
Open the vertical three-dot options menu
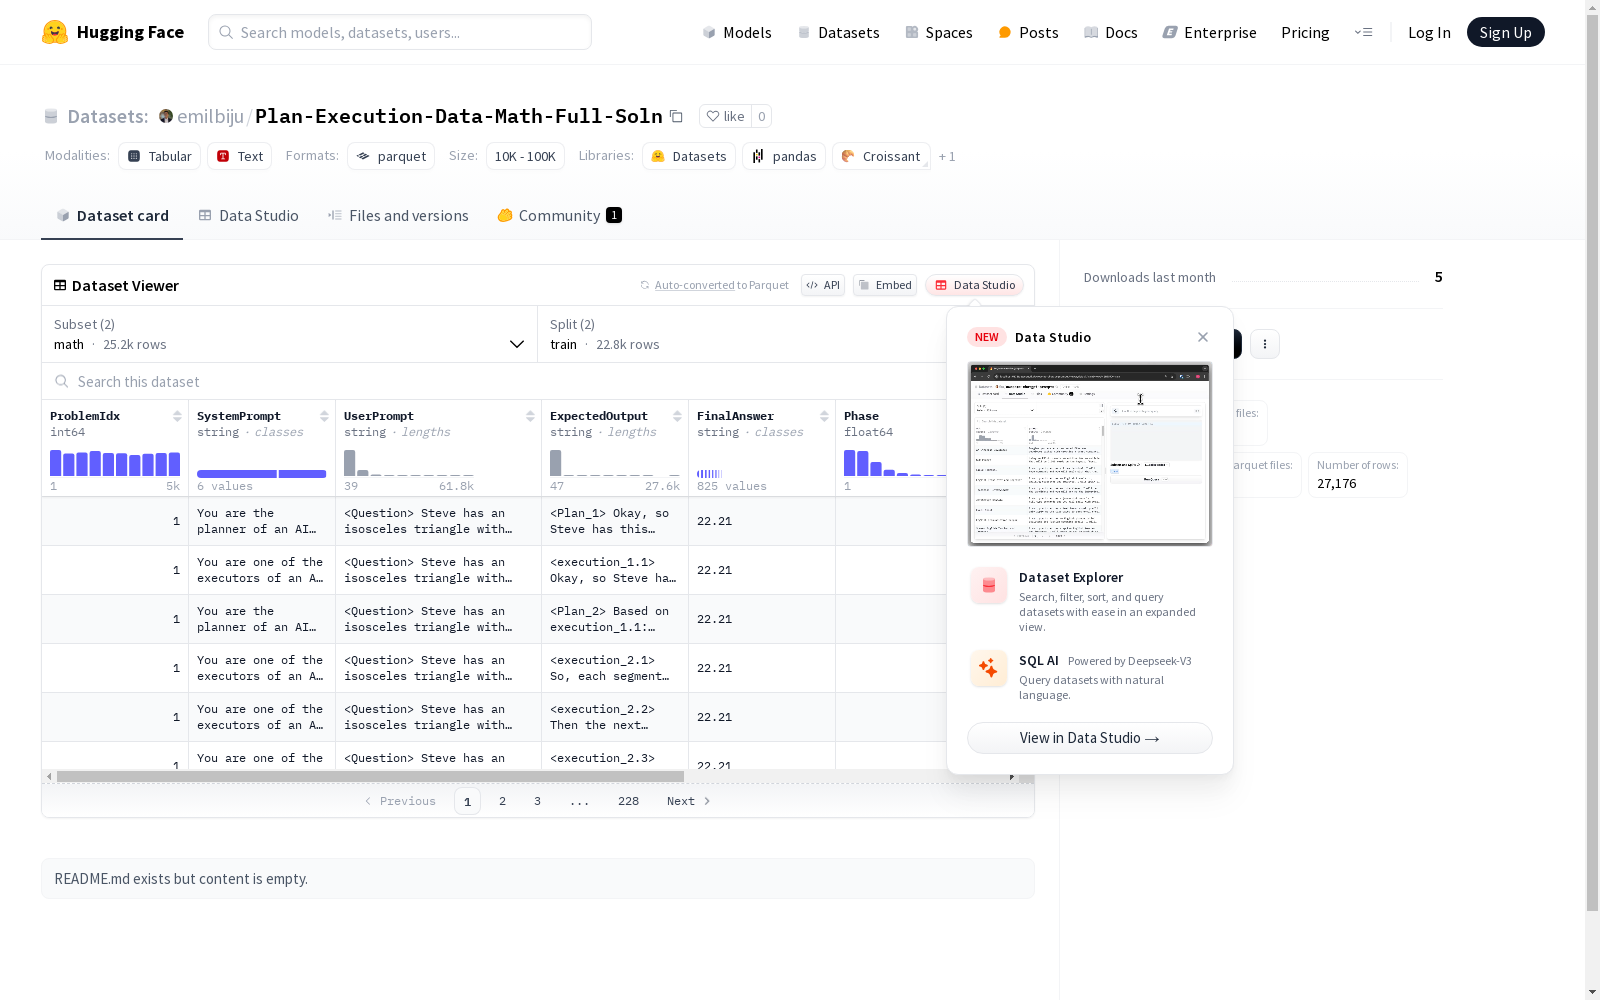click(1265, 344)
